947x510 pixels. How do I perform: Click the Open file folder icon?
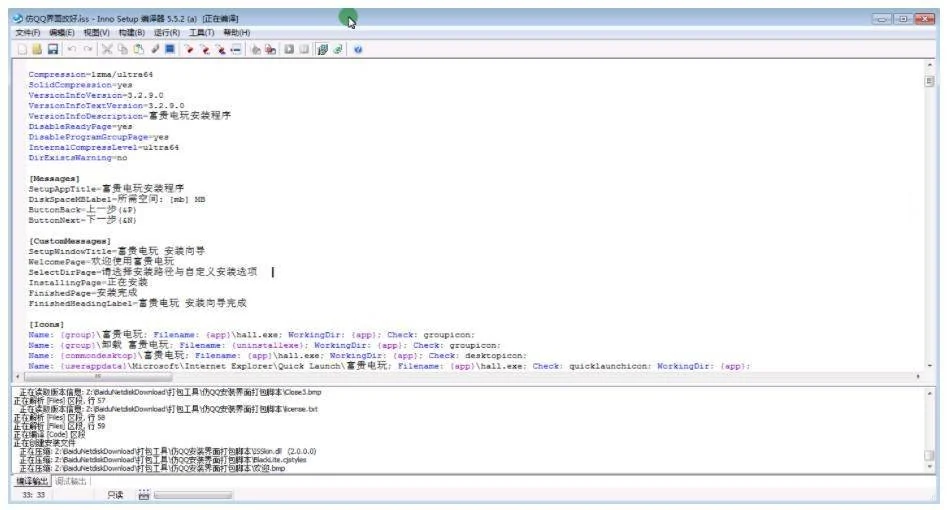point(37,49)
